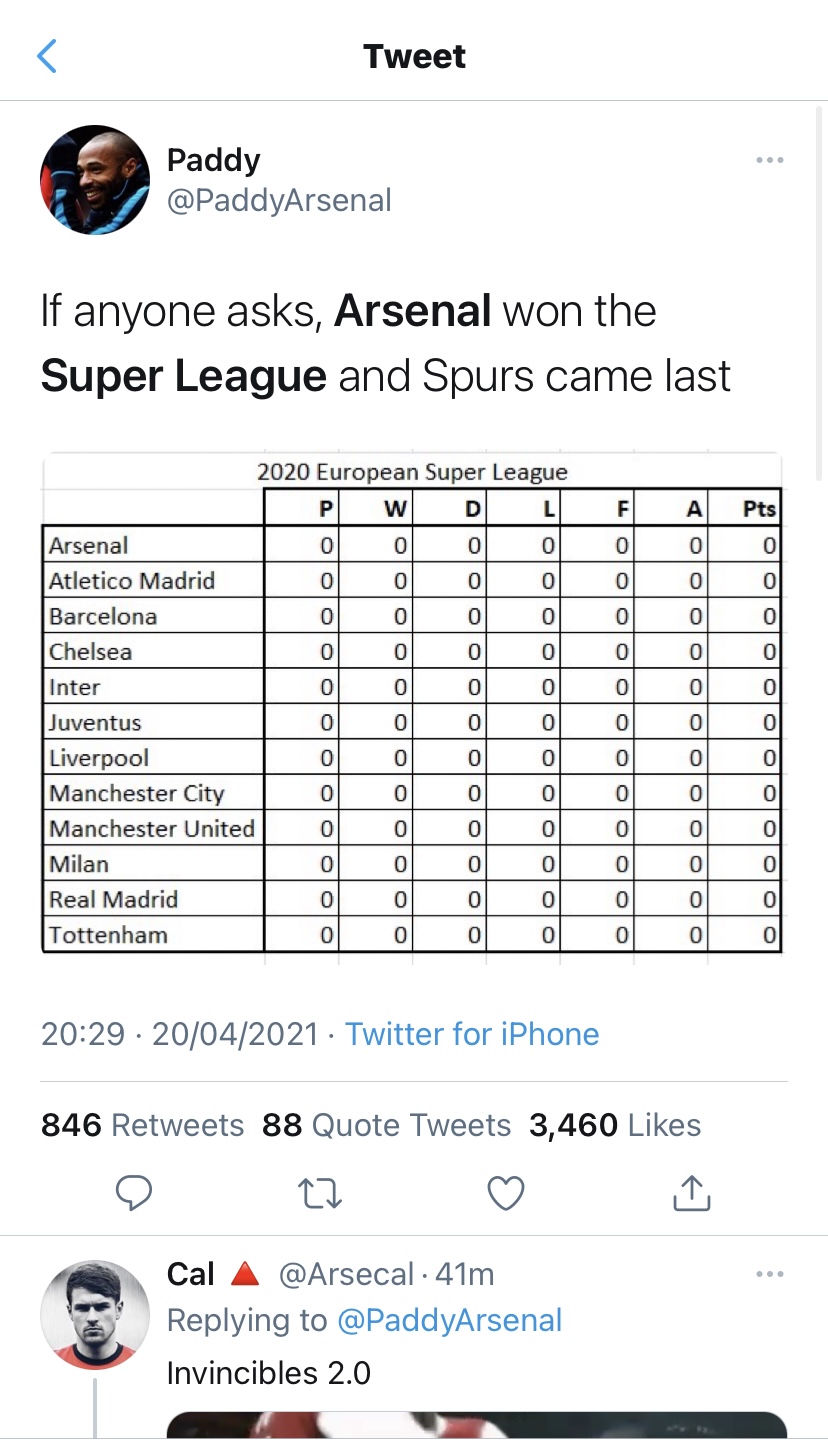828x1453 pixels.
Task: View the 846 Retweets list
Action: coord(142,1125)
